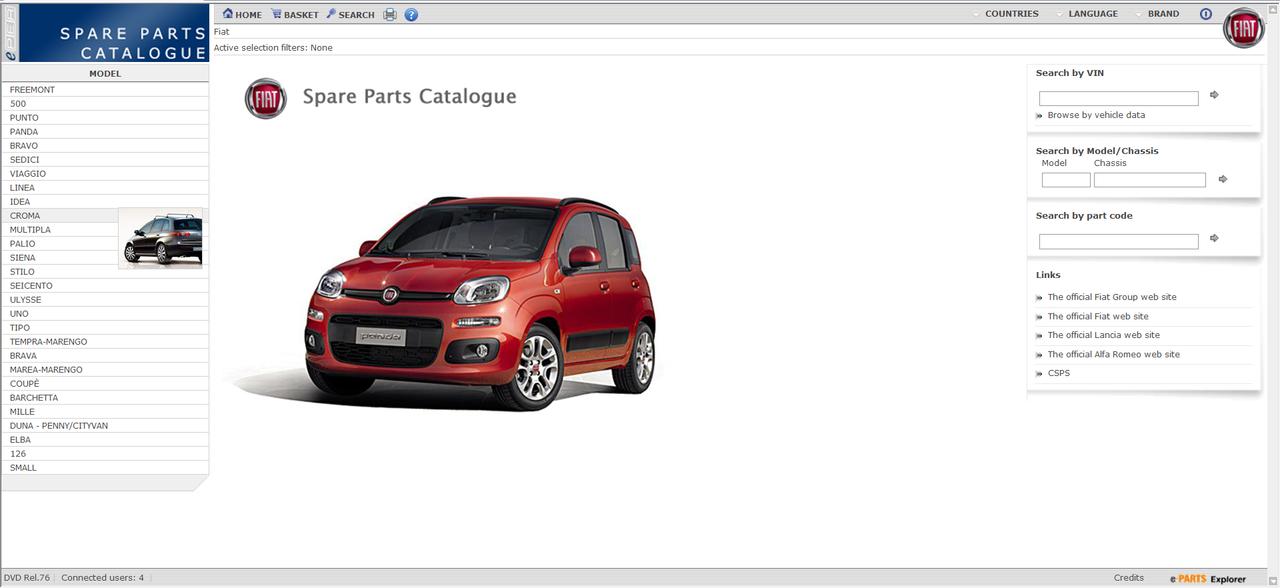1280x588 pixels.
Task: Select PANDA model
Action: [x=105, y=132]
